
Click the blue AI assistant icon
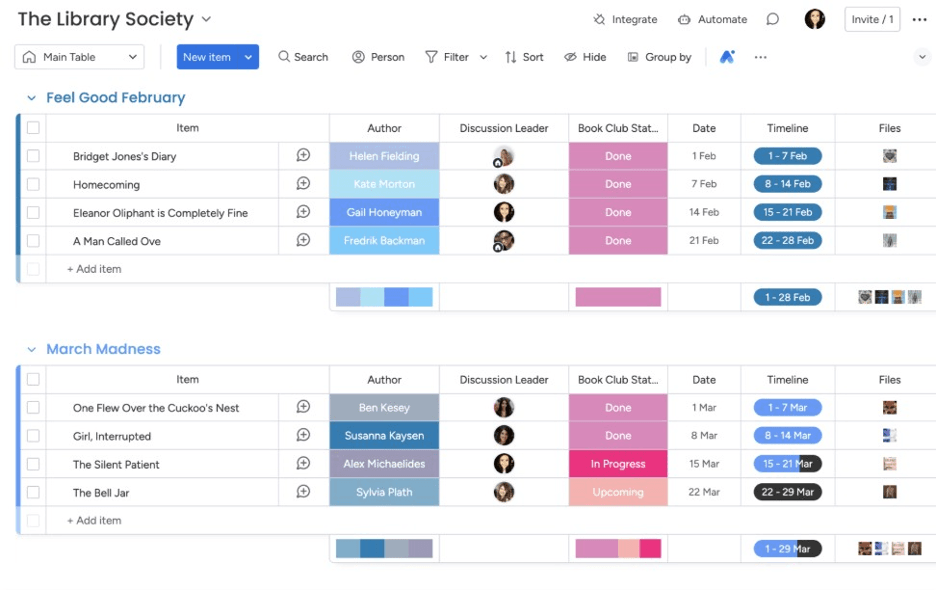click(727, 57)
